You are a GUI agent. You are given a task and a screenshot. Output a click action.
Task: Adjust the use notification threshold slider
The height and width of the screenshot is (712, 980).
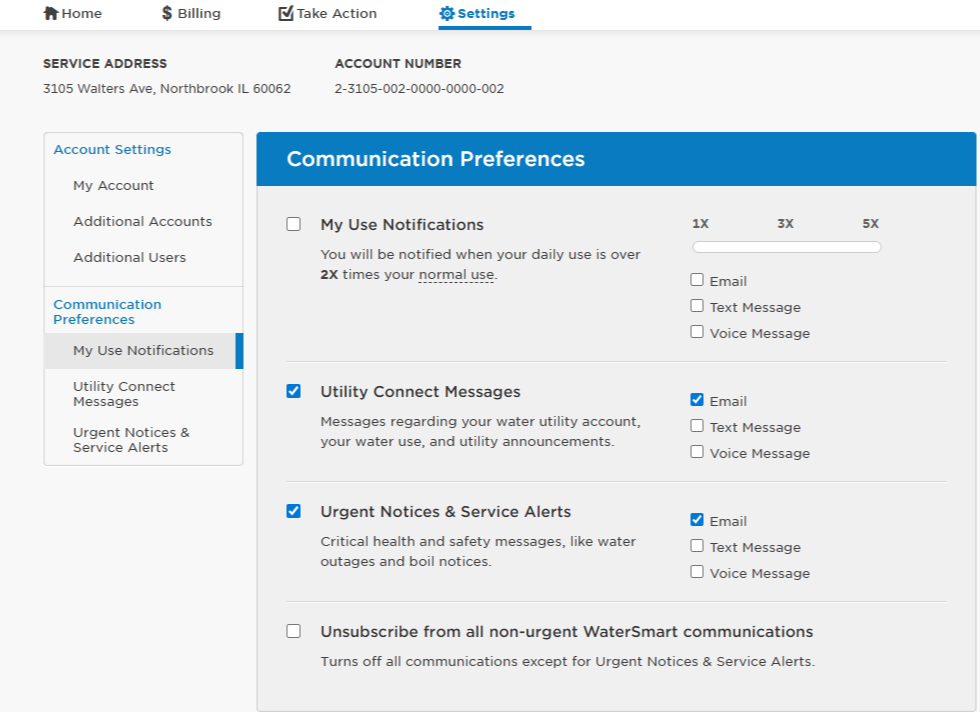[786, 246]
